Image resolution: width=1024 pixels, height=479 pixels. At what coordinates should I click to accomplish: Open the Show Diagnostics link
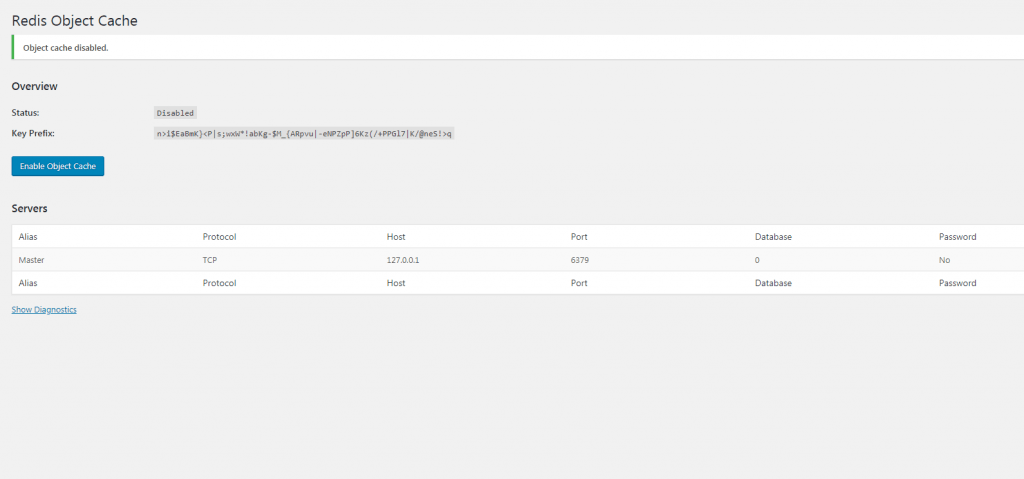[x=44, y=310]
